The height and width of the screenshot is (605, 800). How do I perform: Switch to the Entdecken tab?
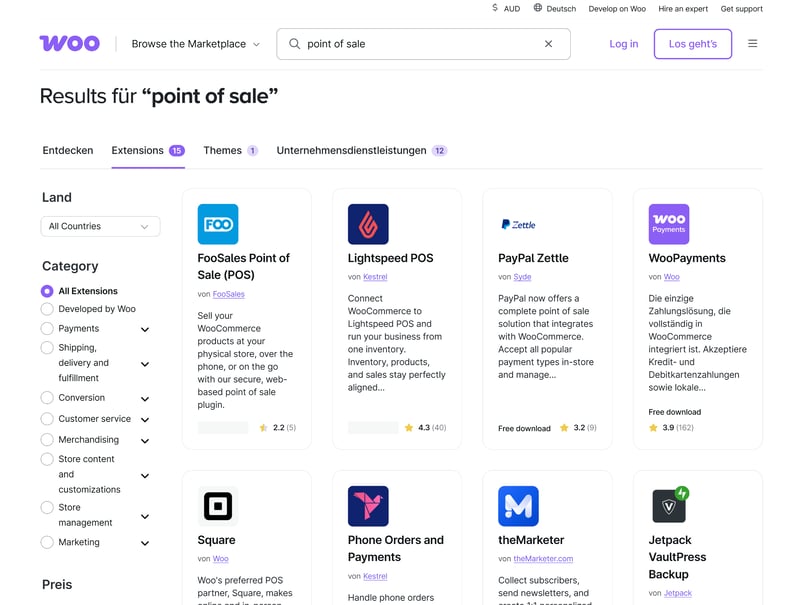[x=68, y=151]
